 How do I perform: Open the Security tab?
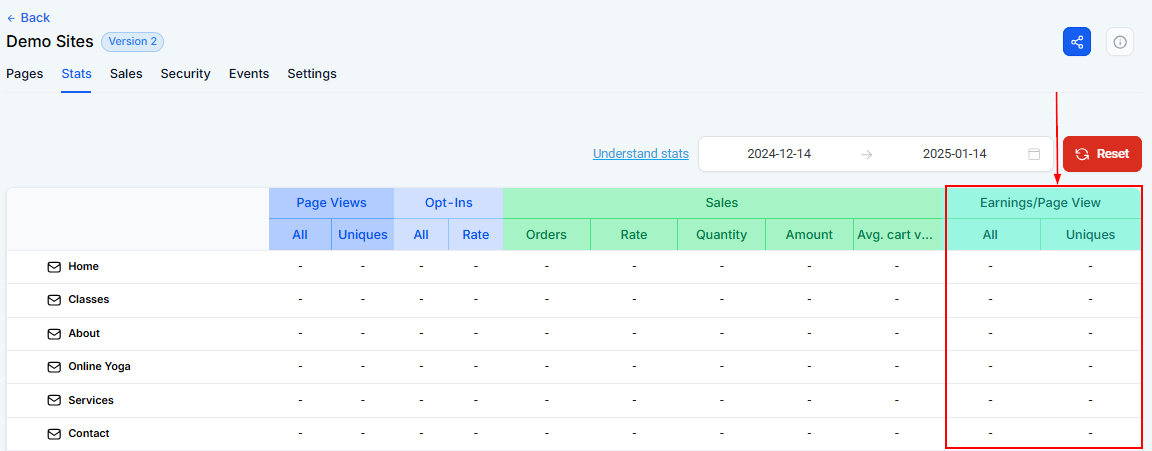186,73
